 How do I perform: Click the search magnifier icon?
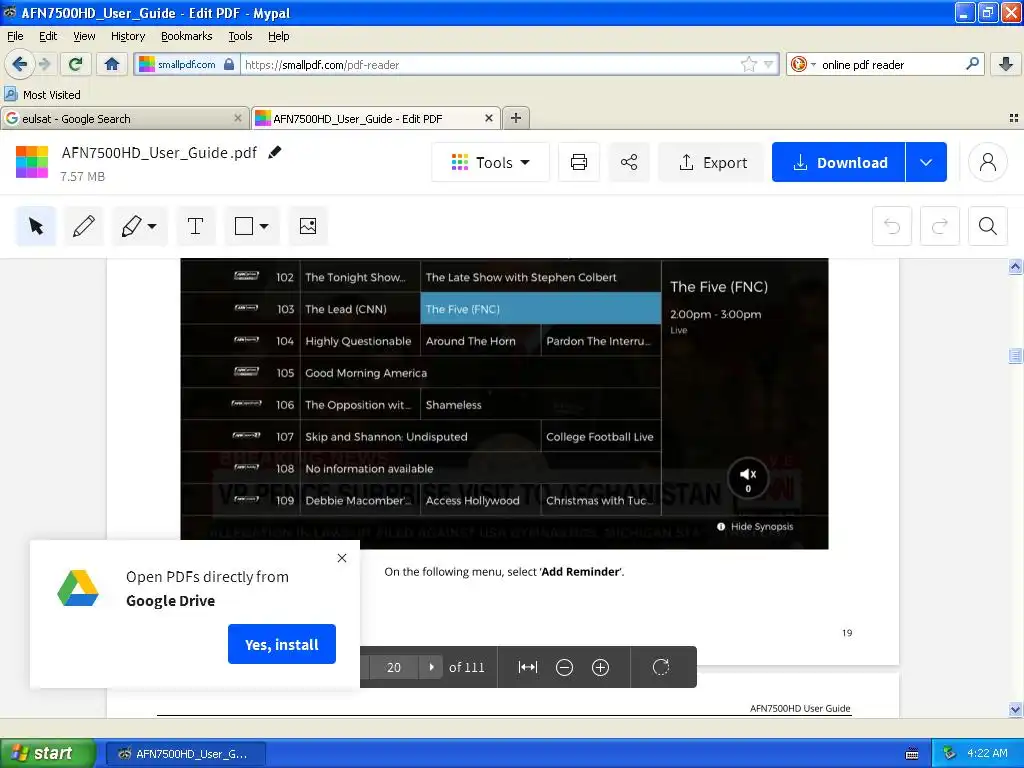[972, 64]
